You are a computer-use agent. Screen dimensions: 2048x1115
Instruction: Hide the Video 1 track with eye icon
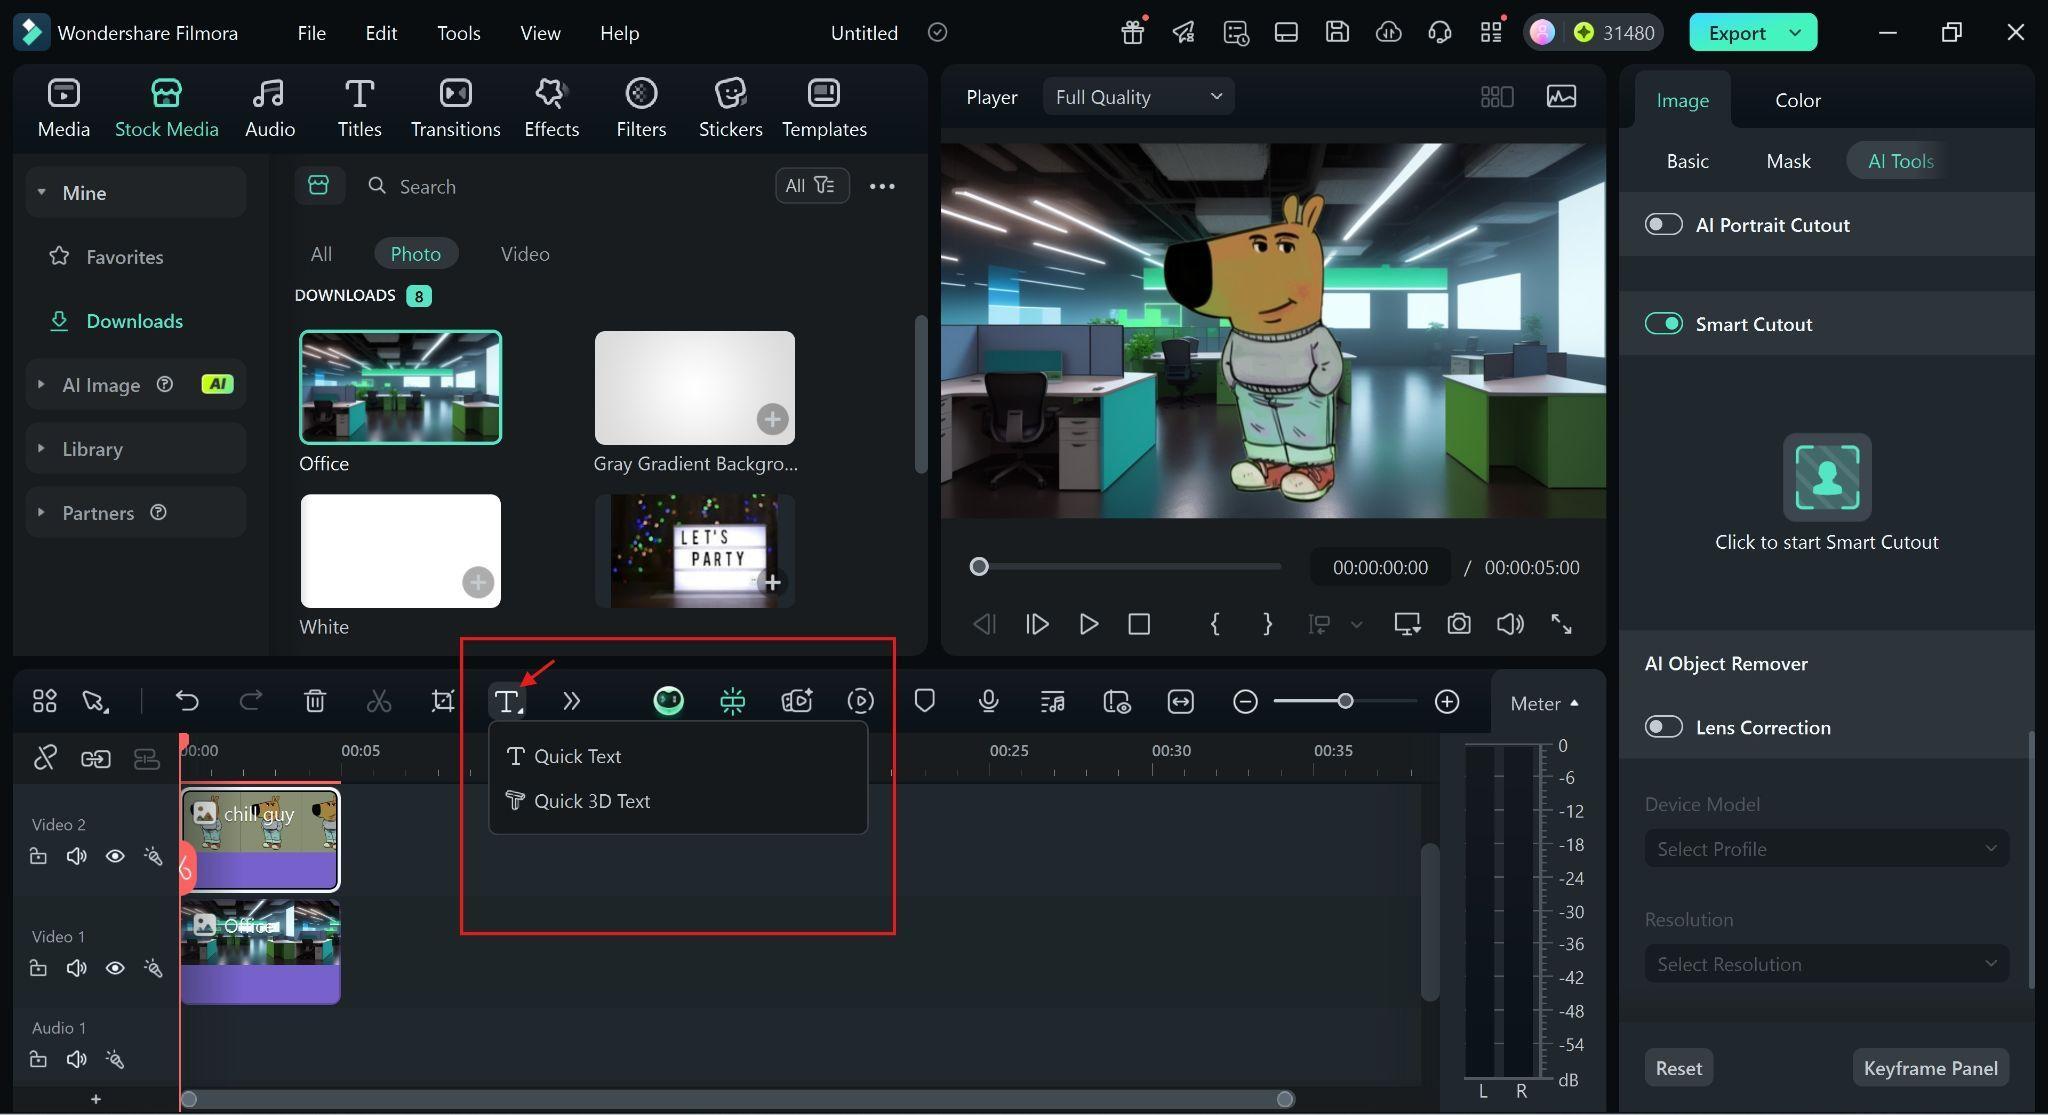point(115,968)
